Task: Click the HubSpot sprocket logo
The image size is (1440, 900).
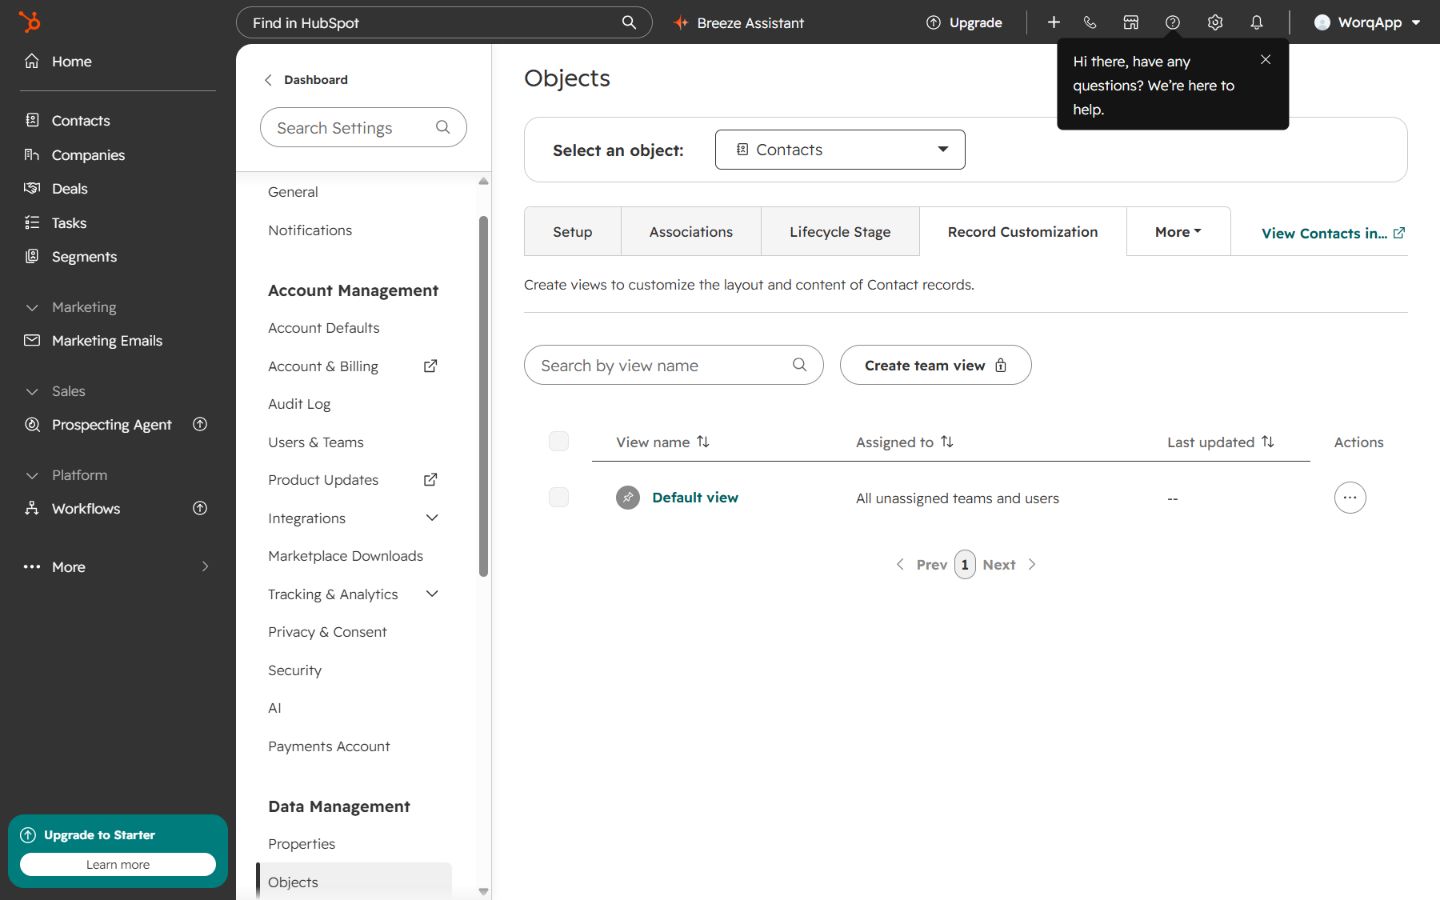Action: [x=30, y=21]
